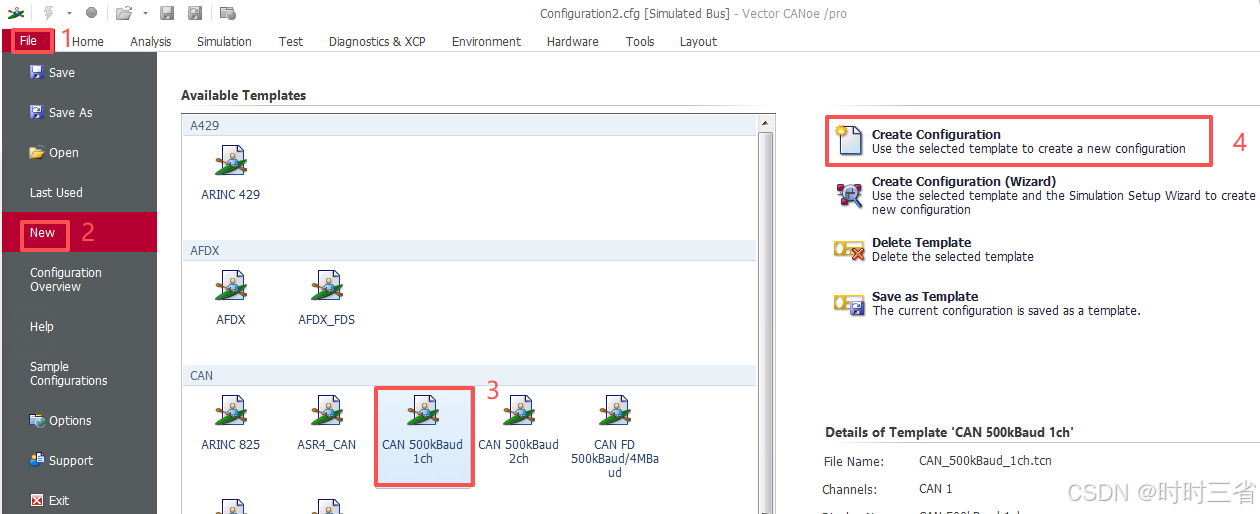Expand the arrow next to the open-folder icon

[145, 14]
